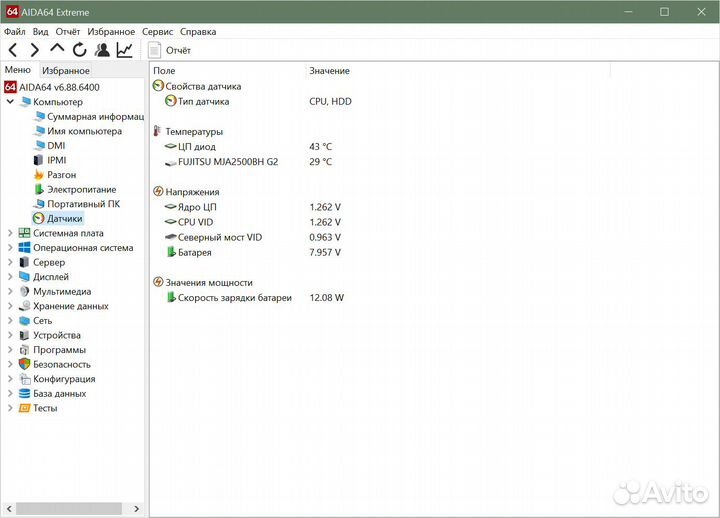The image size is (720, 518).
Task: Open Электропитание tree item
Action: pos(81,189)
